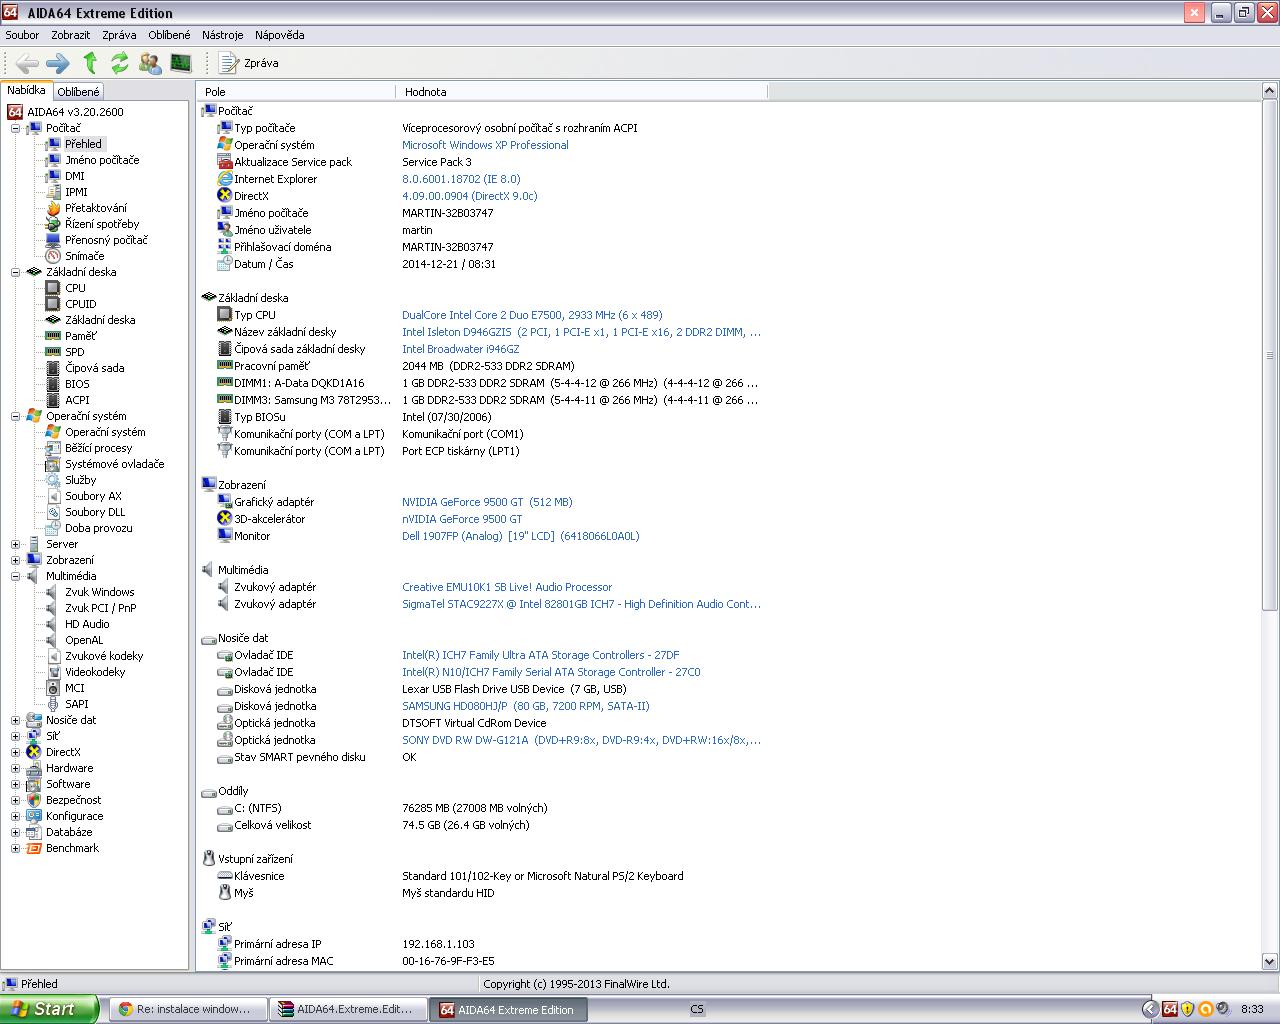The width and height of the screenshot is (1280, 1024).
Task: Expand the DirectX tree node
Action: tap(15, 752)
